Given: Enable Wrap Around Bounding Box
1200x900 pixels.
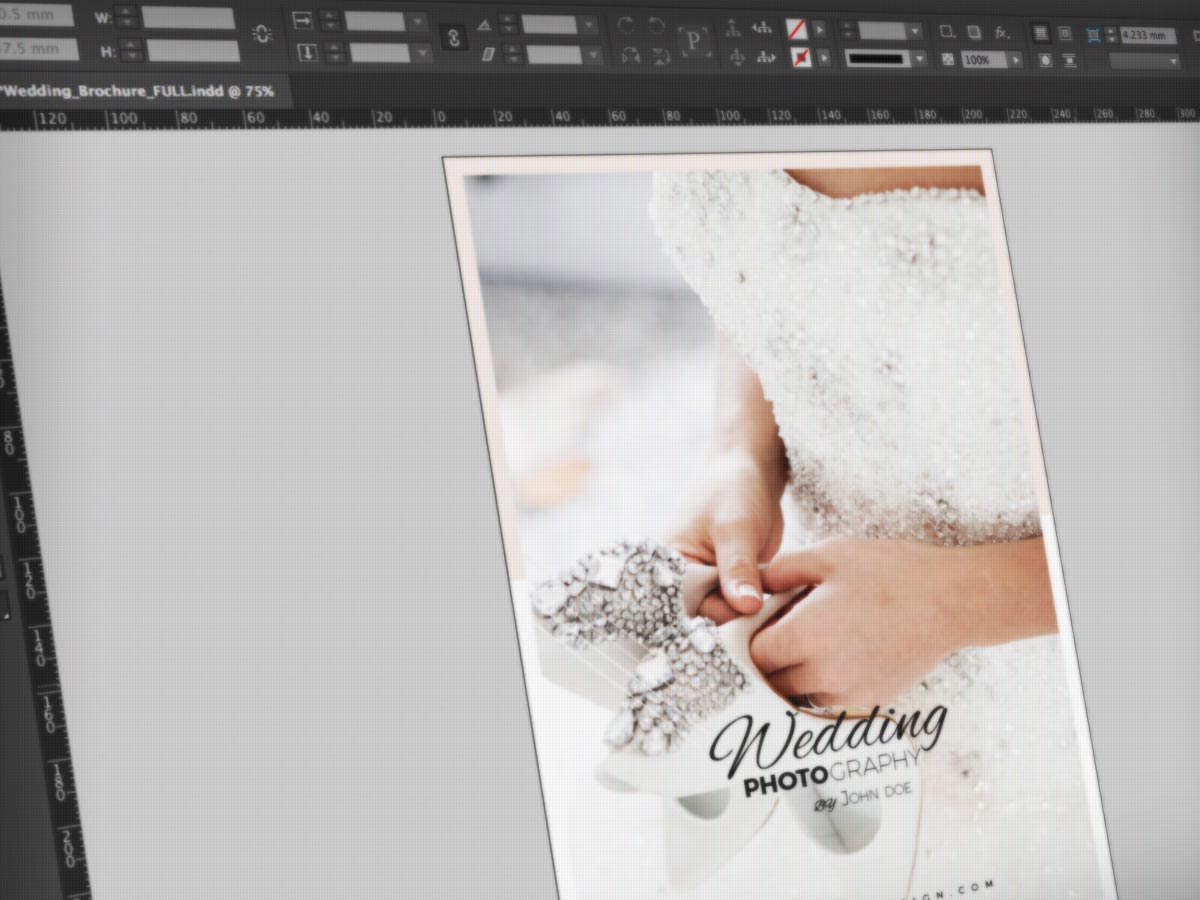Looking at the screenshot, I should tap(1064, 34).
